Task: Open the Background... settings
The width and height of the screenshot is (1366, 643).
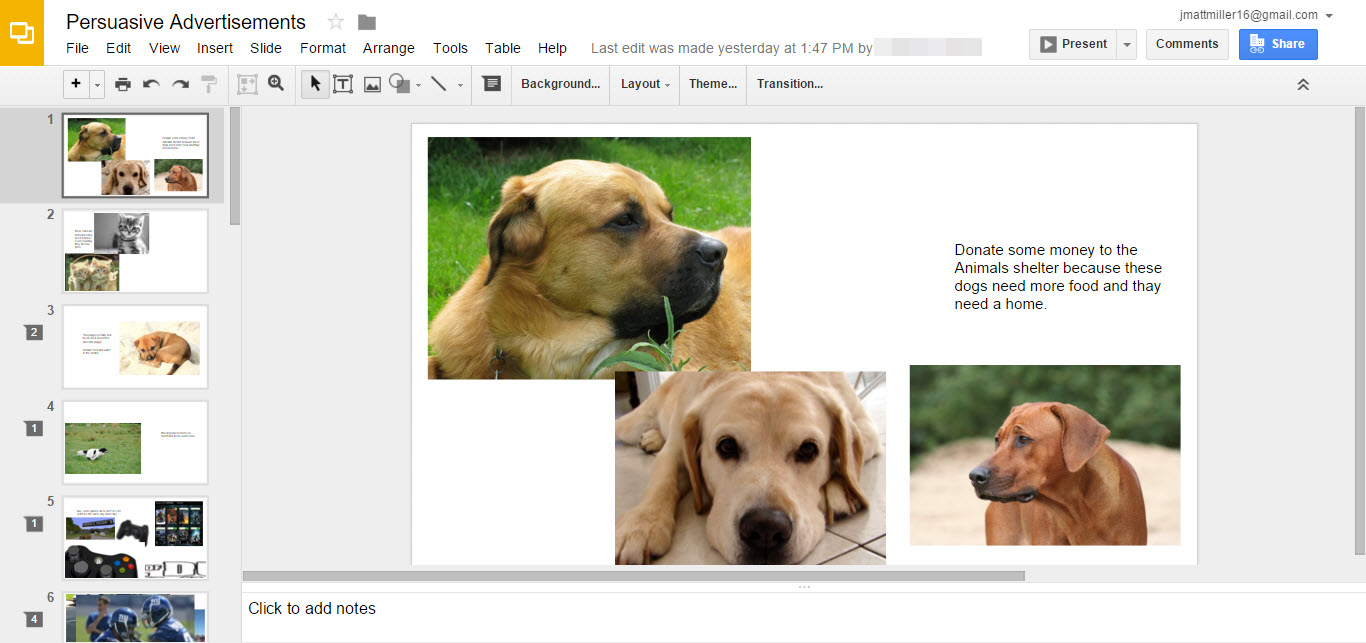Action: [x=560, y=84]
